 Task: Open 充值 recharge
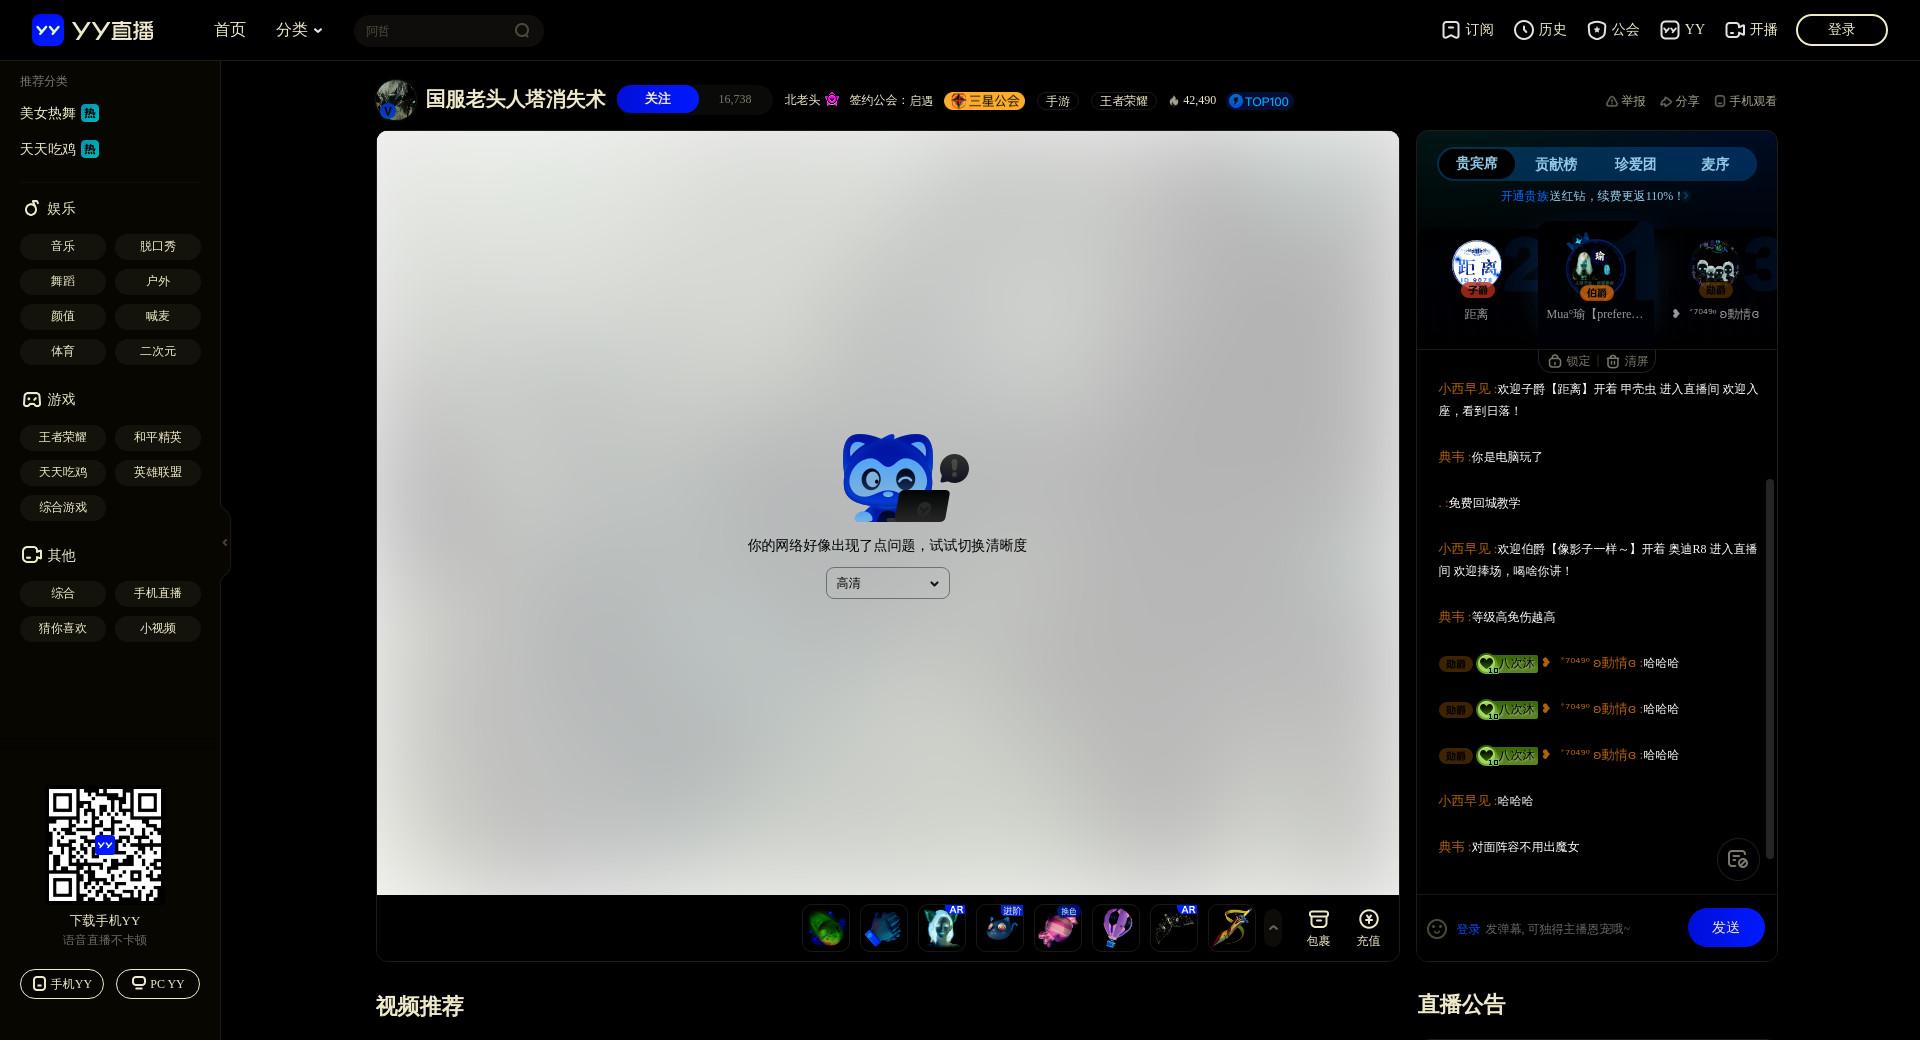point(1368,928)
